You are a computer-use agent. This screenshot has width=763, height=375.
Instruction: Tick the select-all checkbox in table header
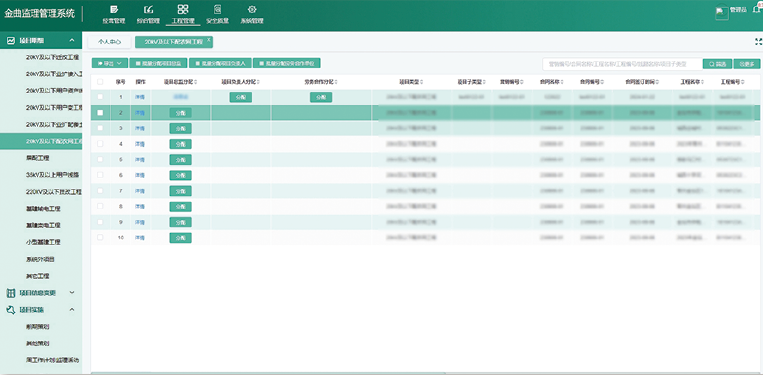tap(100, 82)
